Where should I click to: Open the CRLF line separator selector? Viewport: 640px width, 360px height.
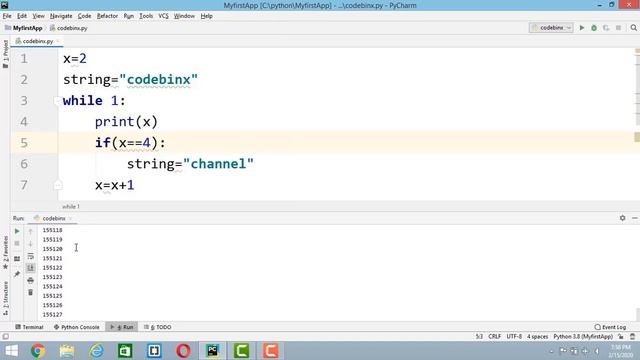pyautogui.click(x=494, y=337)
